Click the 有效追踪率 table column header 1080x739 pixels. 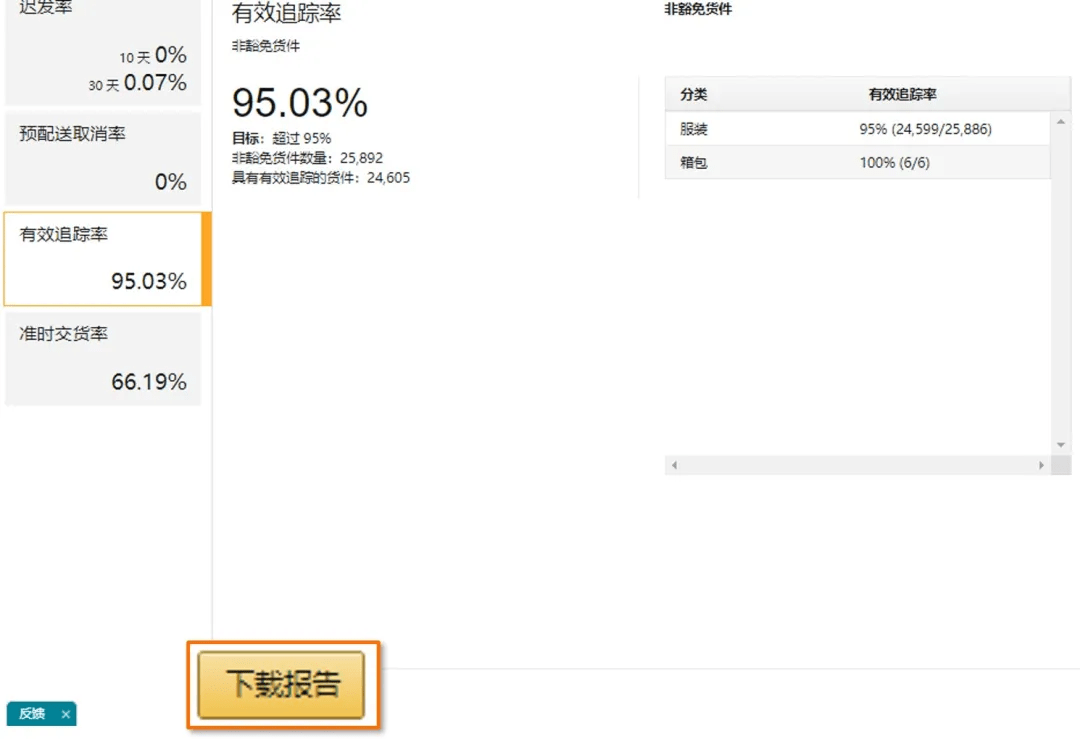point(902,95)
